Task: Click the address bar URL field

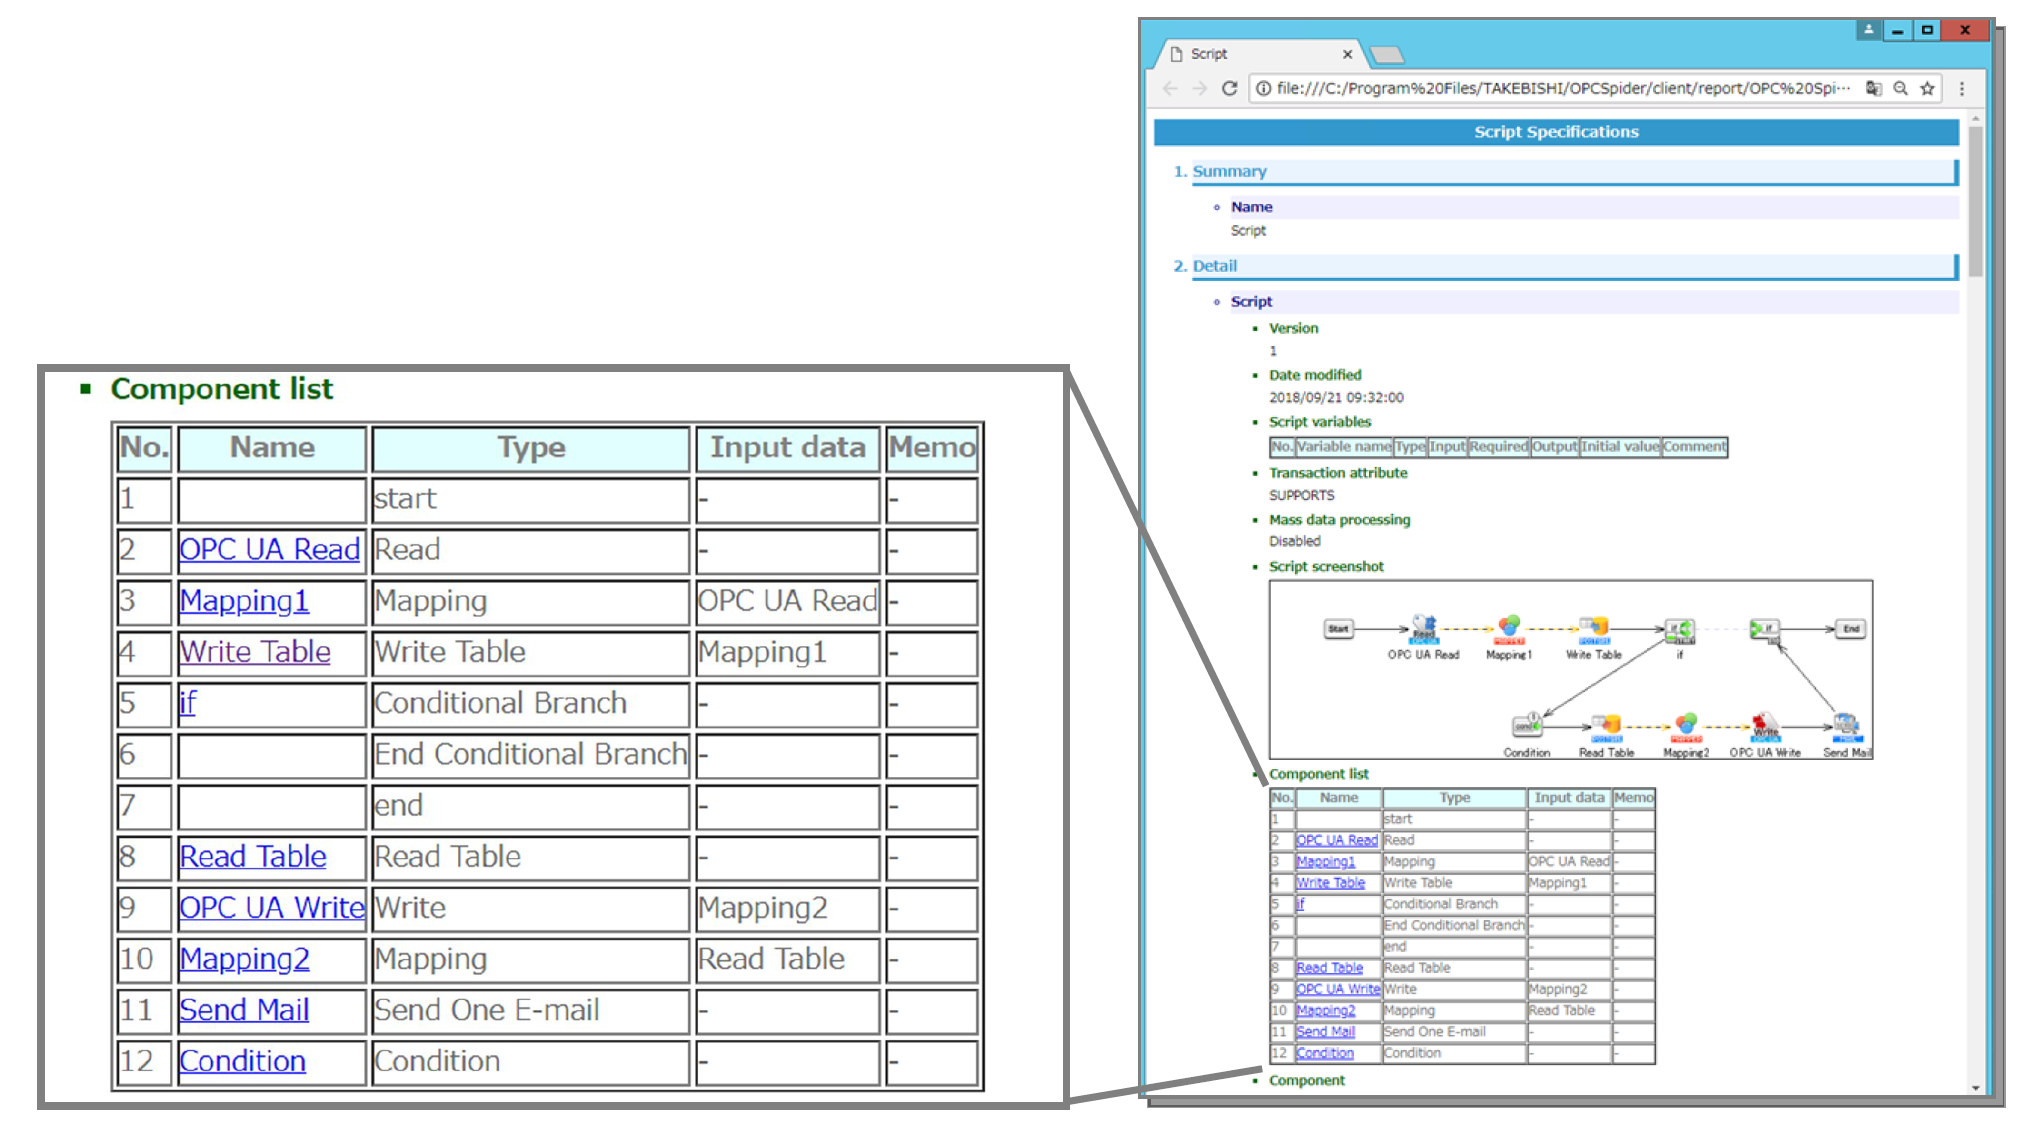Action: (1560, 88)
